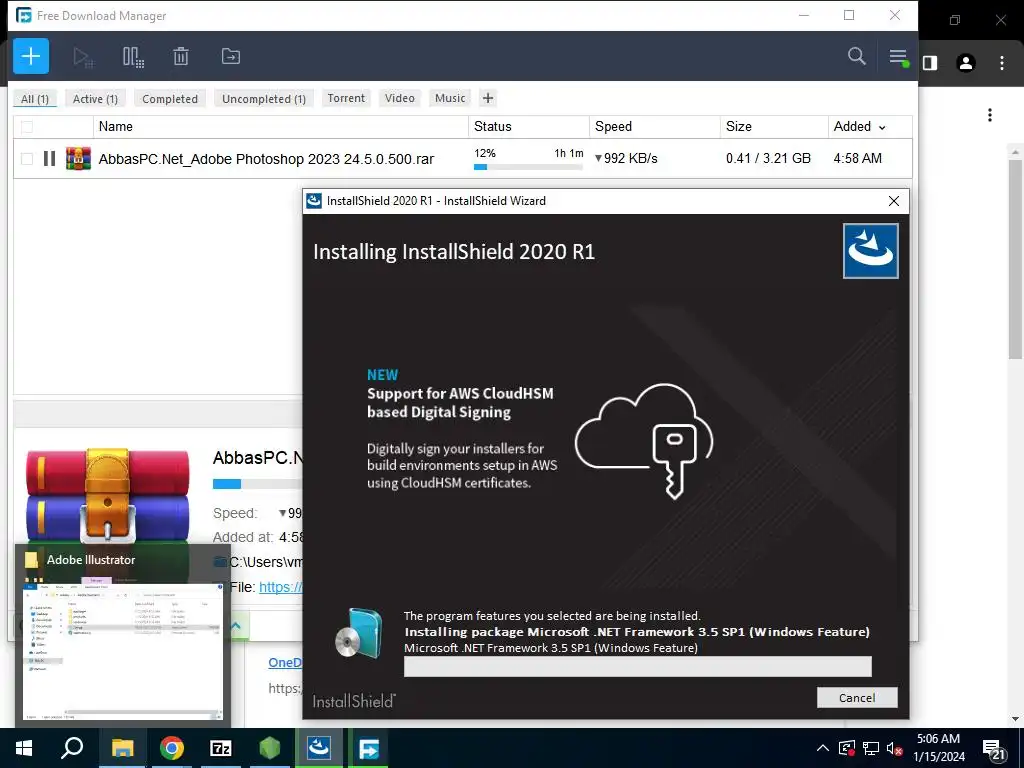Click the muted volume tray icon
This screenshot has height=768, width=1024.
coord(894,748)
